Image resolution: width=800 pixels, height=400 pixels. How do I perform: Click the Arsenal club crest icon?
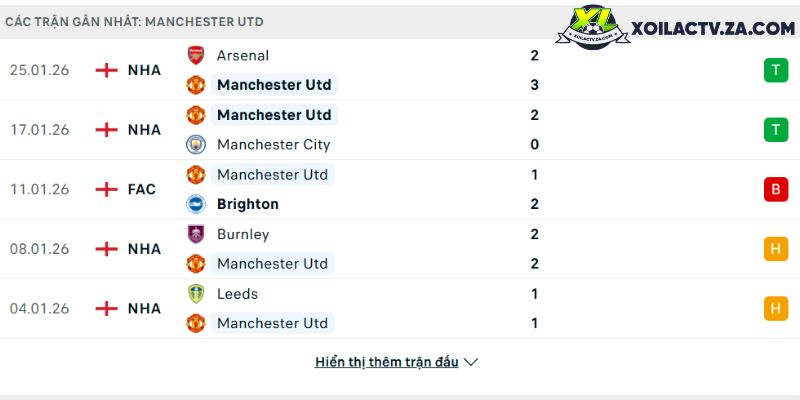pyautogui.click(x=196, y=56)
